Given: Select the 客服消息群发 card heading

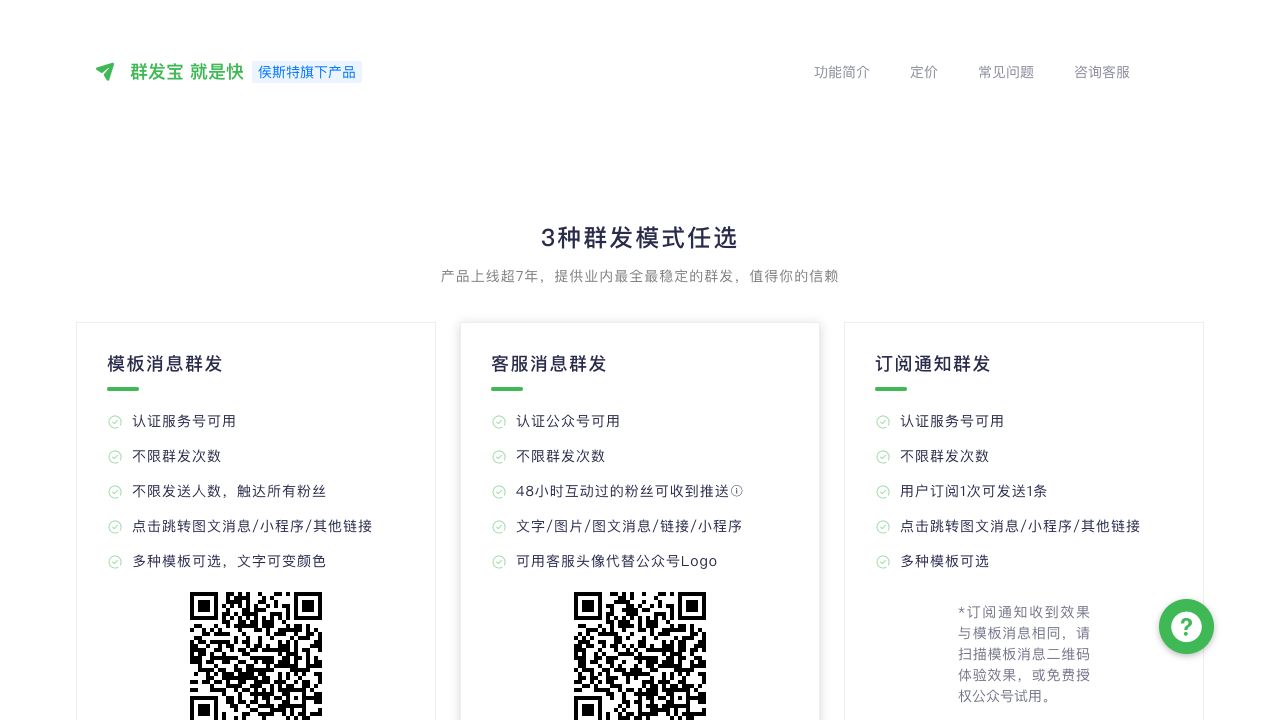Looking at the screenshot, I should (549, 364).
